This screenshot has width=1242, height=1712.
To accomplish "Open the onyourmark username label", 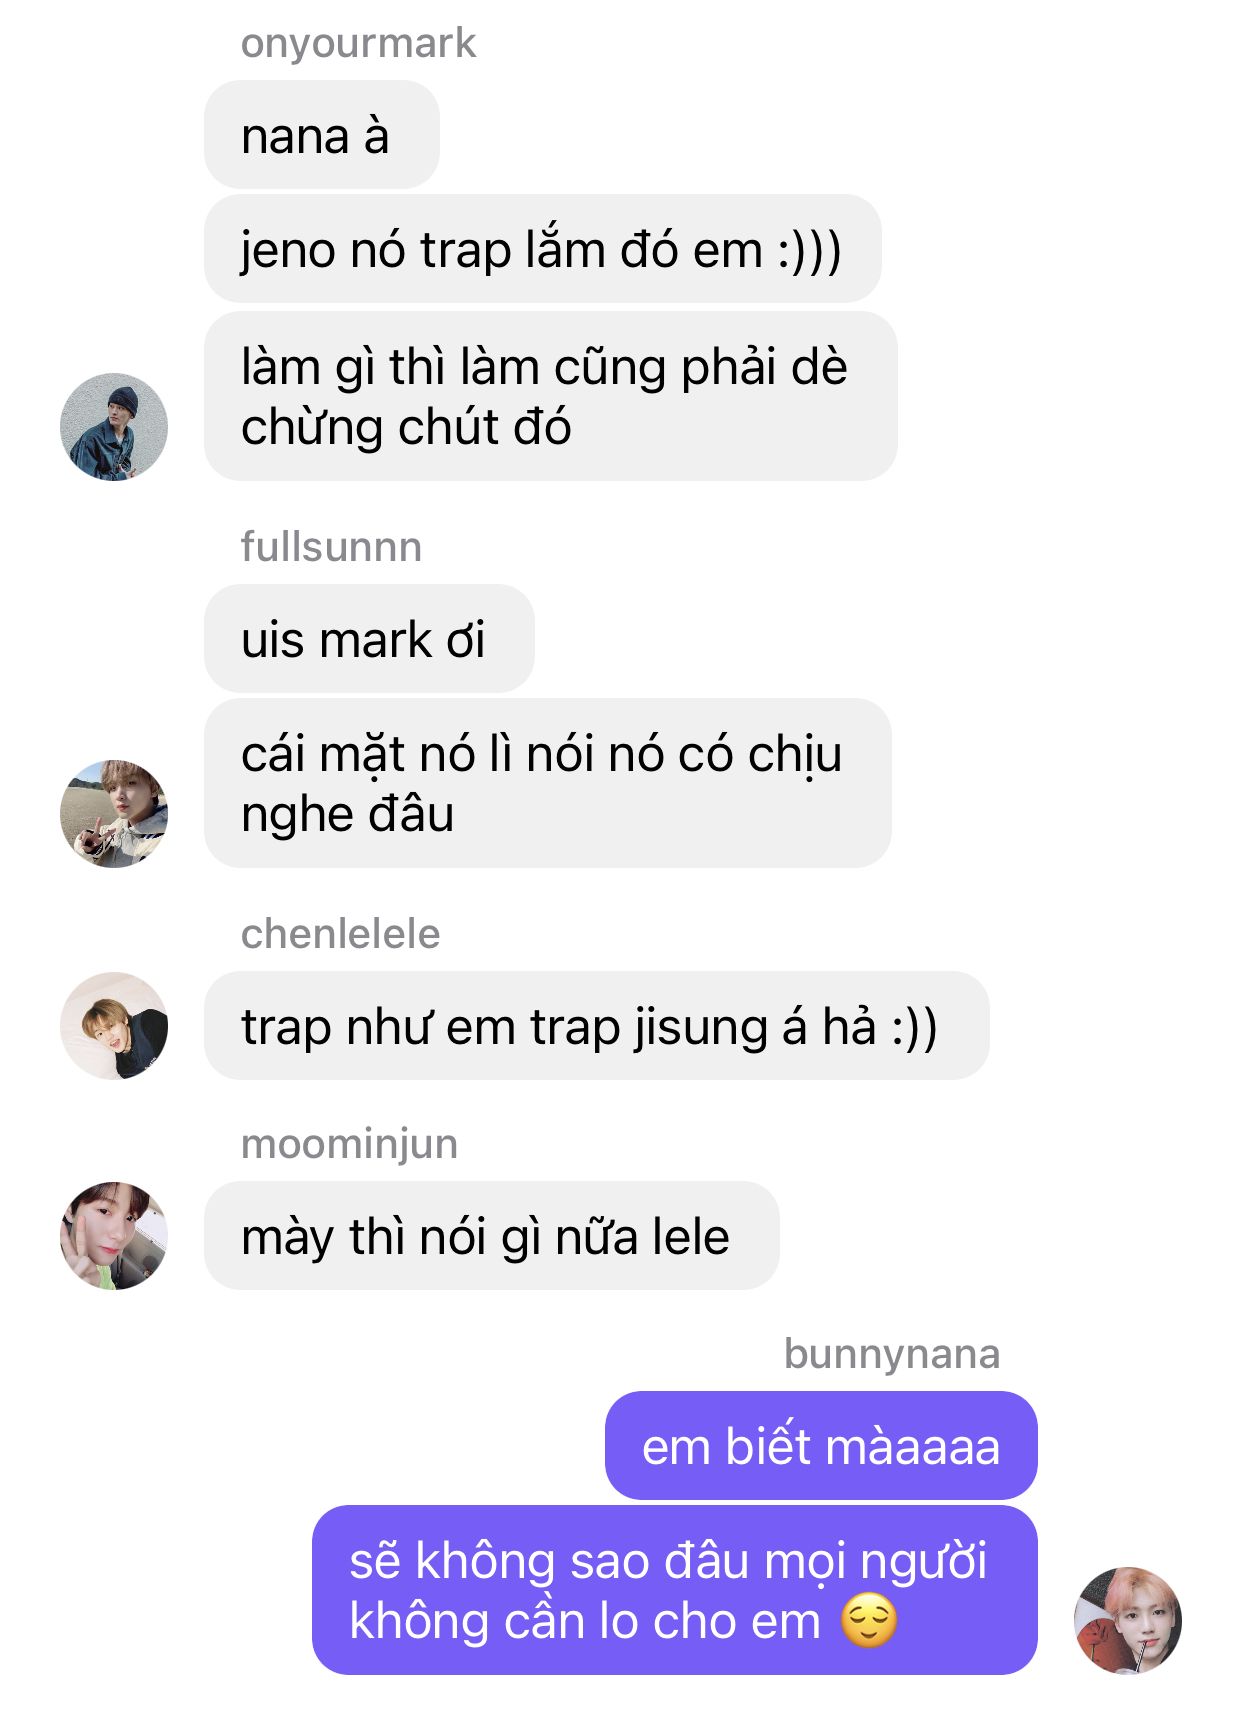I will 358,43.
